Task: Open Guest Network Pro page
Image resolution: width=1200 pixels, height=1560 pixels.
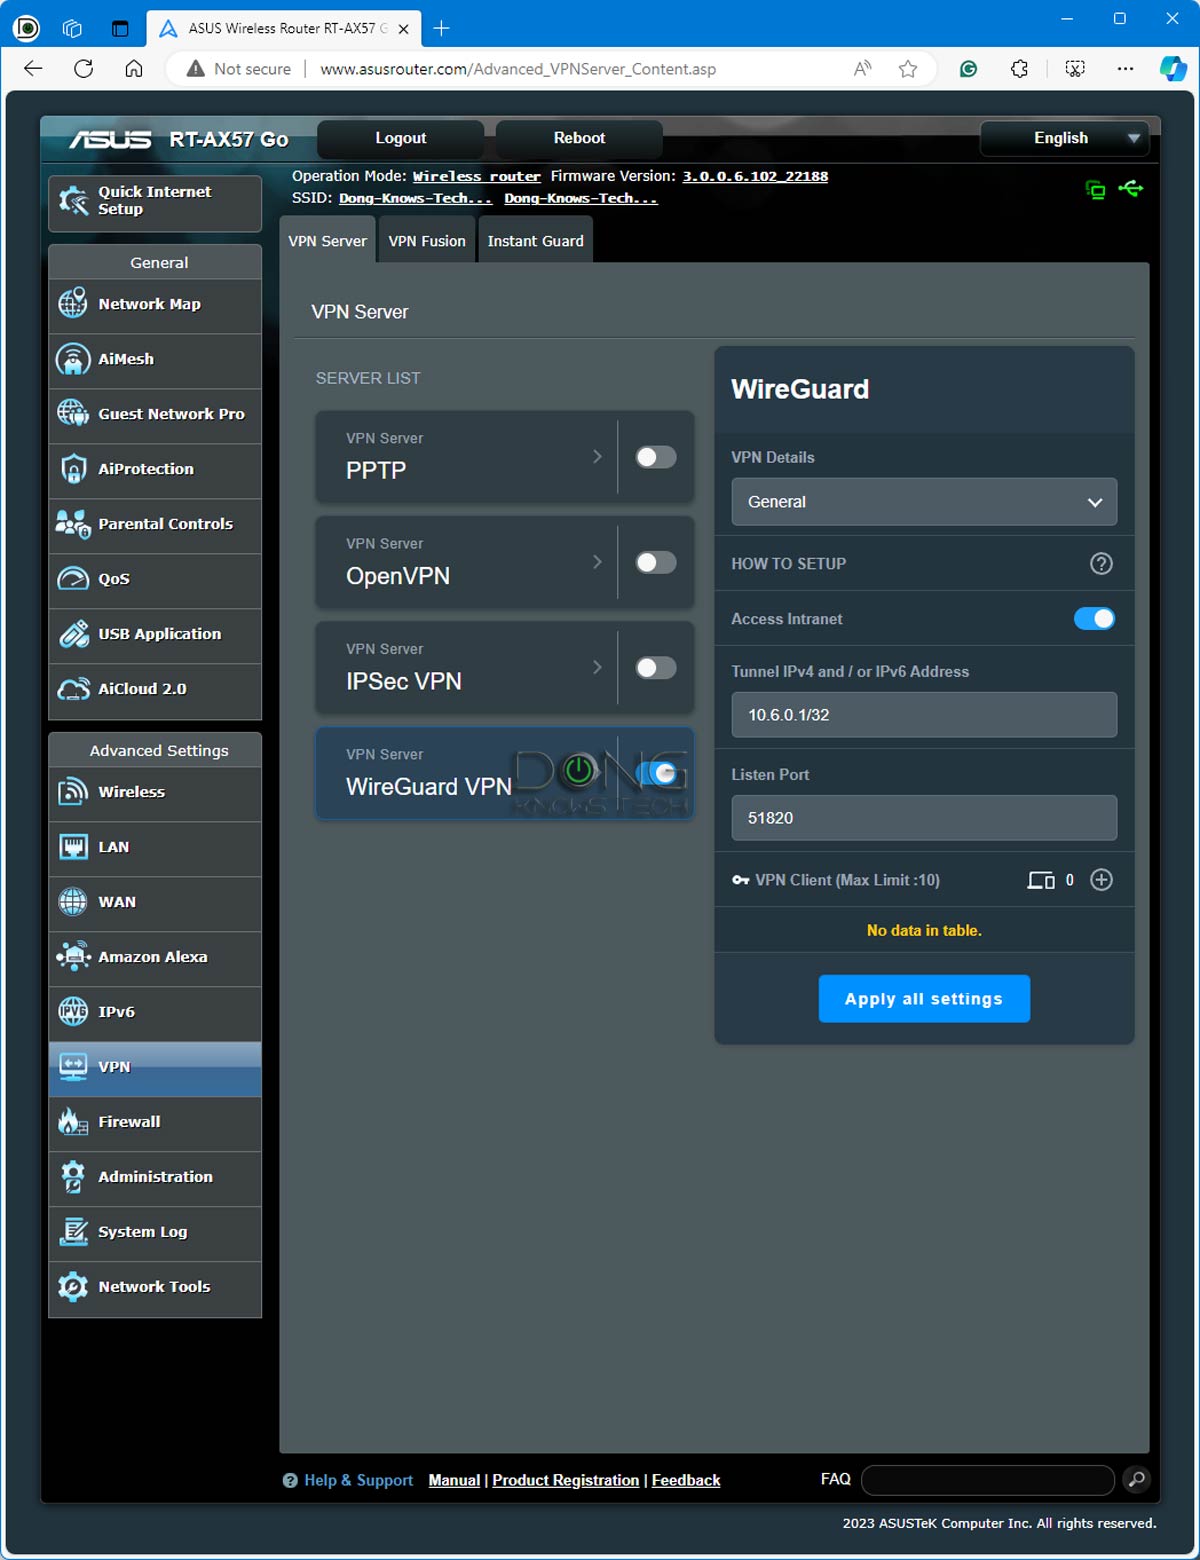Action: point(155,414)
